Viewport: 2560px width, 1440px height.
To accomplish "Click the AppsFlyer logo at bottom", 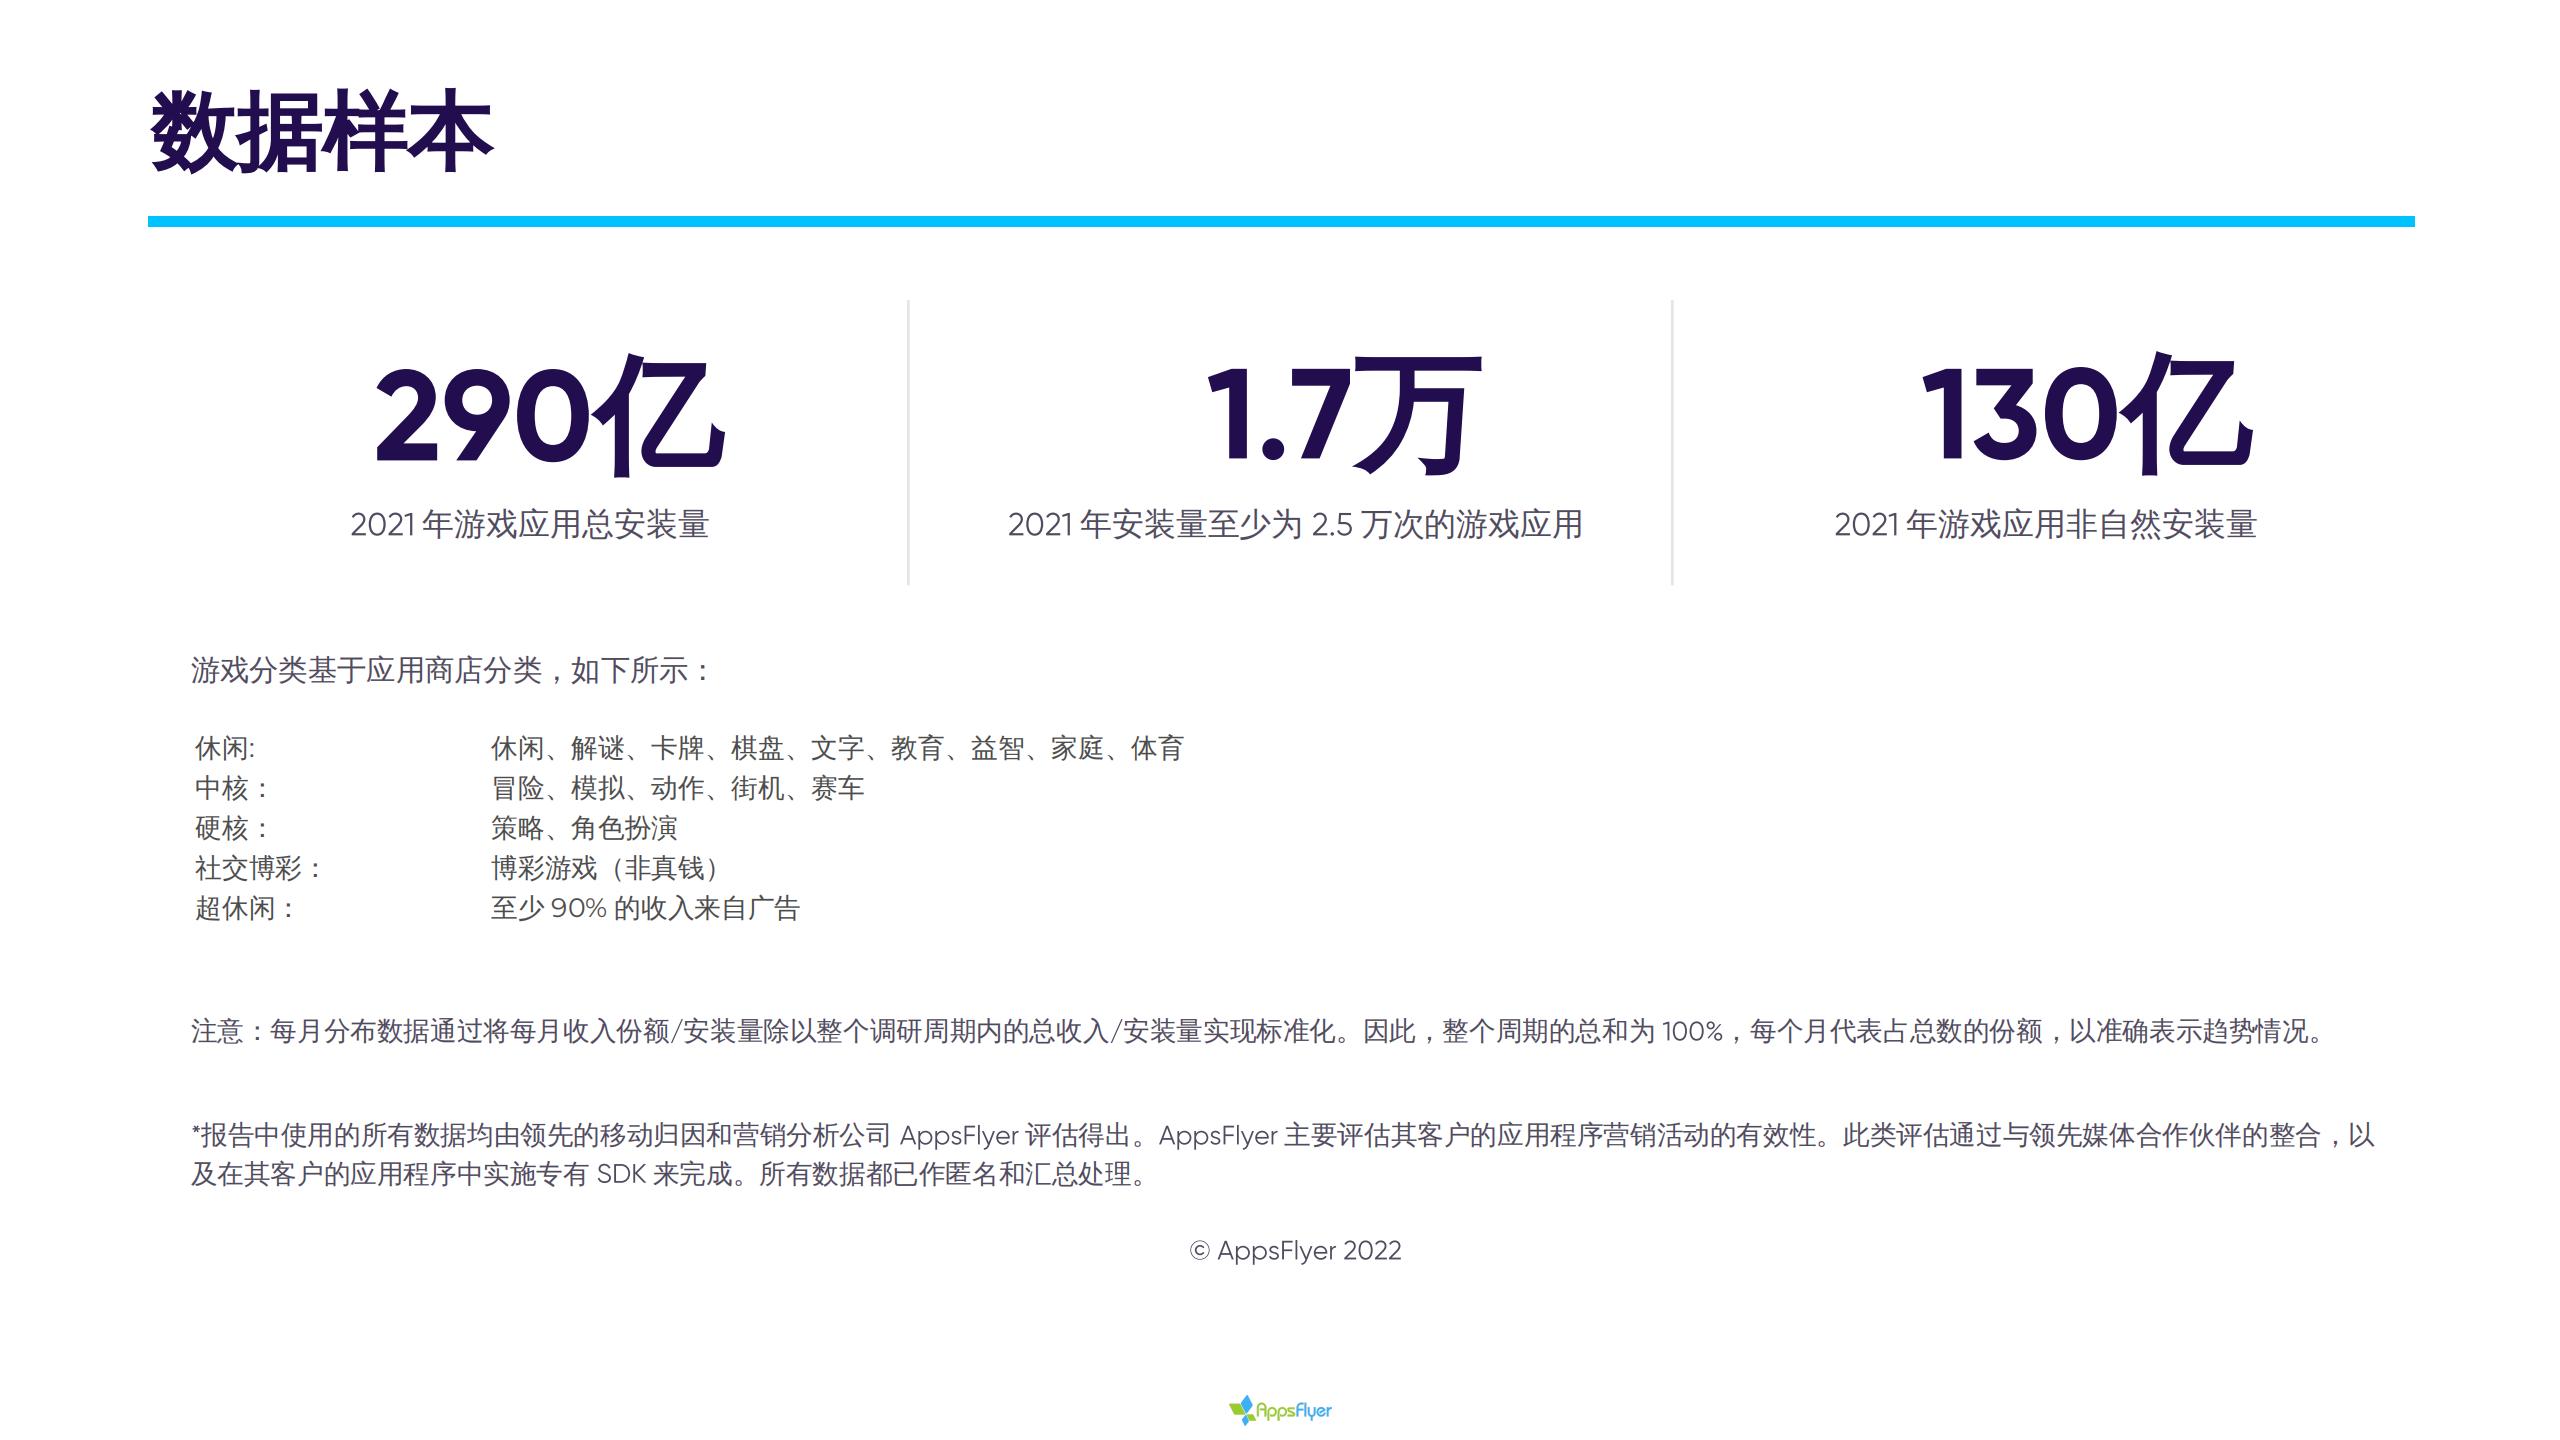I will [1280, 1410].
